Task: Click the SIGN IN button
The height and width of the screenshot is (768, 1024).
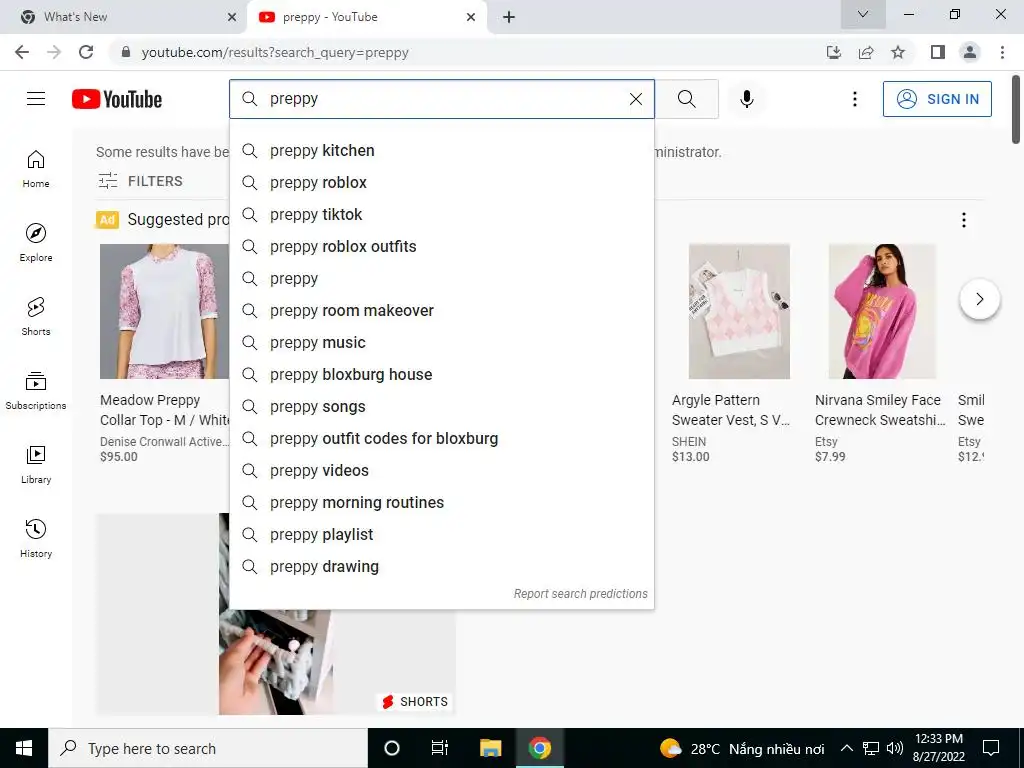Action: click(x=937, y=99)
